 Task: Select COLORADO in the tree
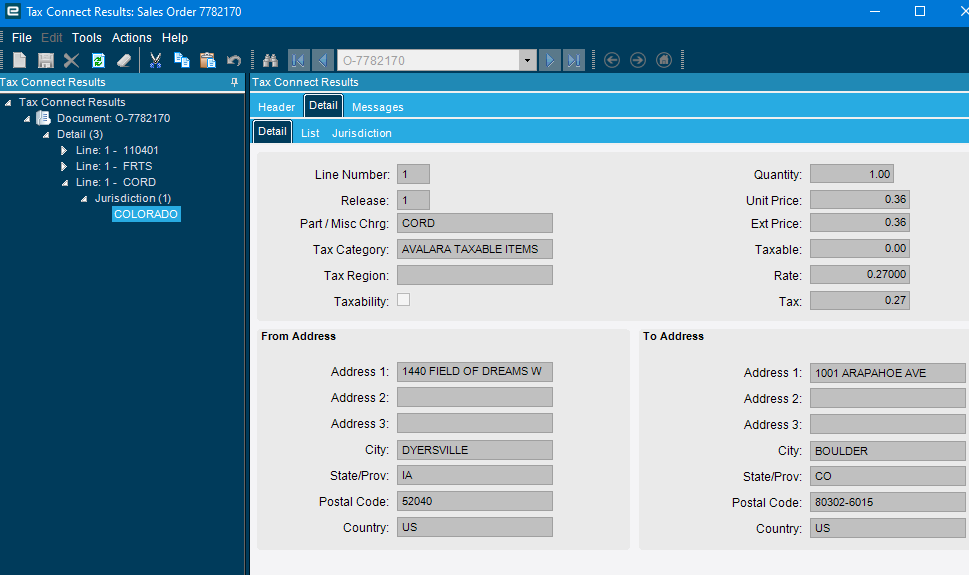click(x=146, y=214)
